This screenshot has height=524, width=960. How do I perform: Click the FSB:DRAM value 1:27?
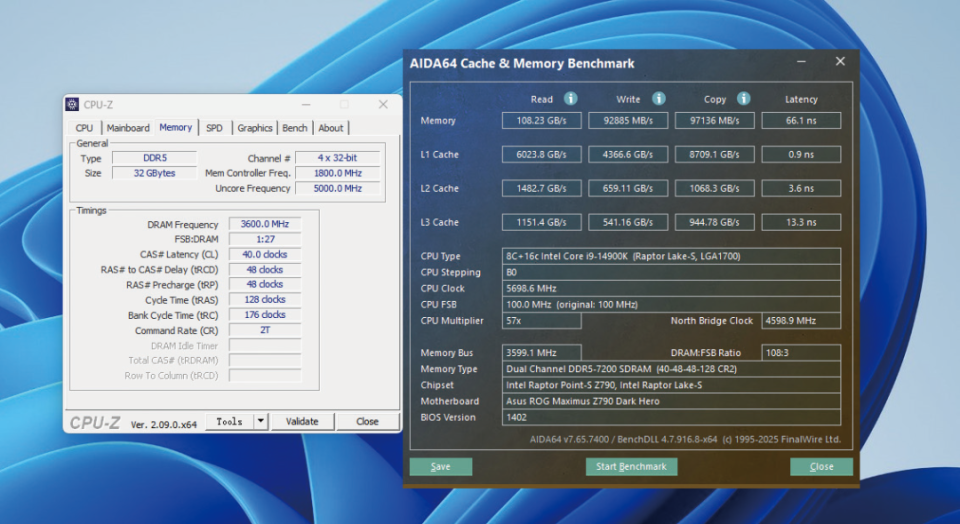(264, 239)
